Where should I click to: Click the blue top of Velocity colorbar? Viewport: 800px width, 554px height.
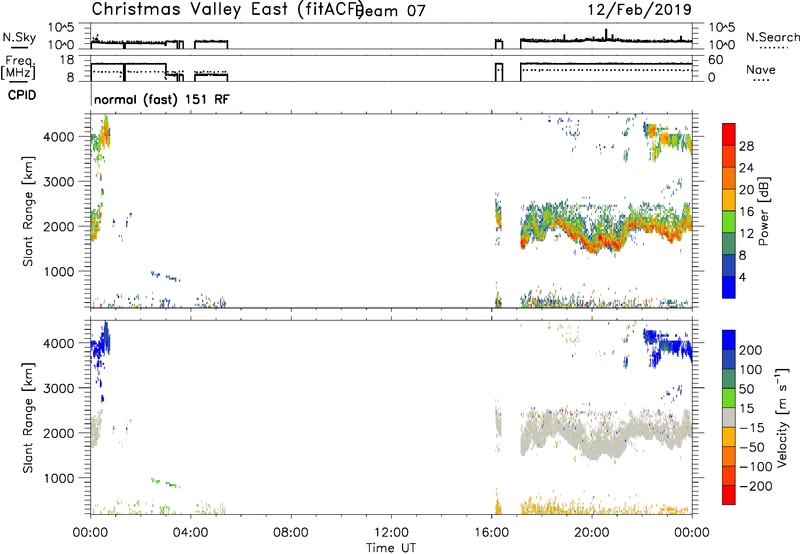pyautogui.click(x=729, y=340)
